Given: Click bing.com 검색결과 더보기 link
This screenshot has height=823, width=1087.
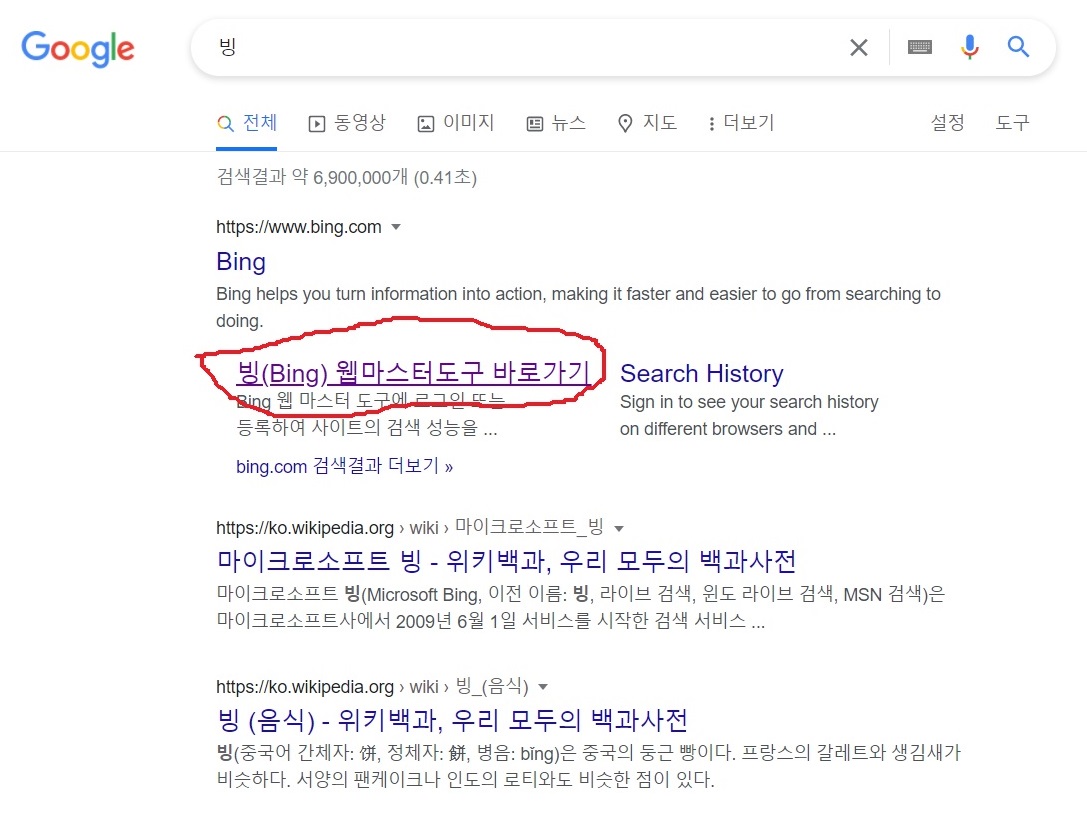Looking at the screenshot, I should 345,466.
